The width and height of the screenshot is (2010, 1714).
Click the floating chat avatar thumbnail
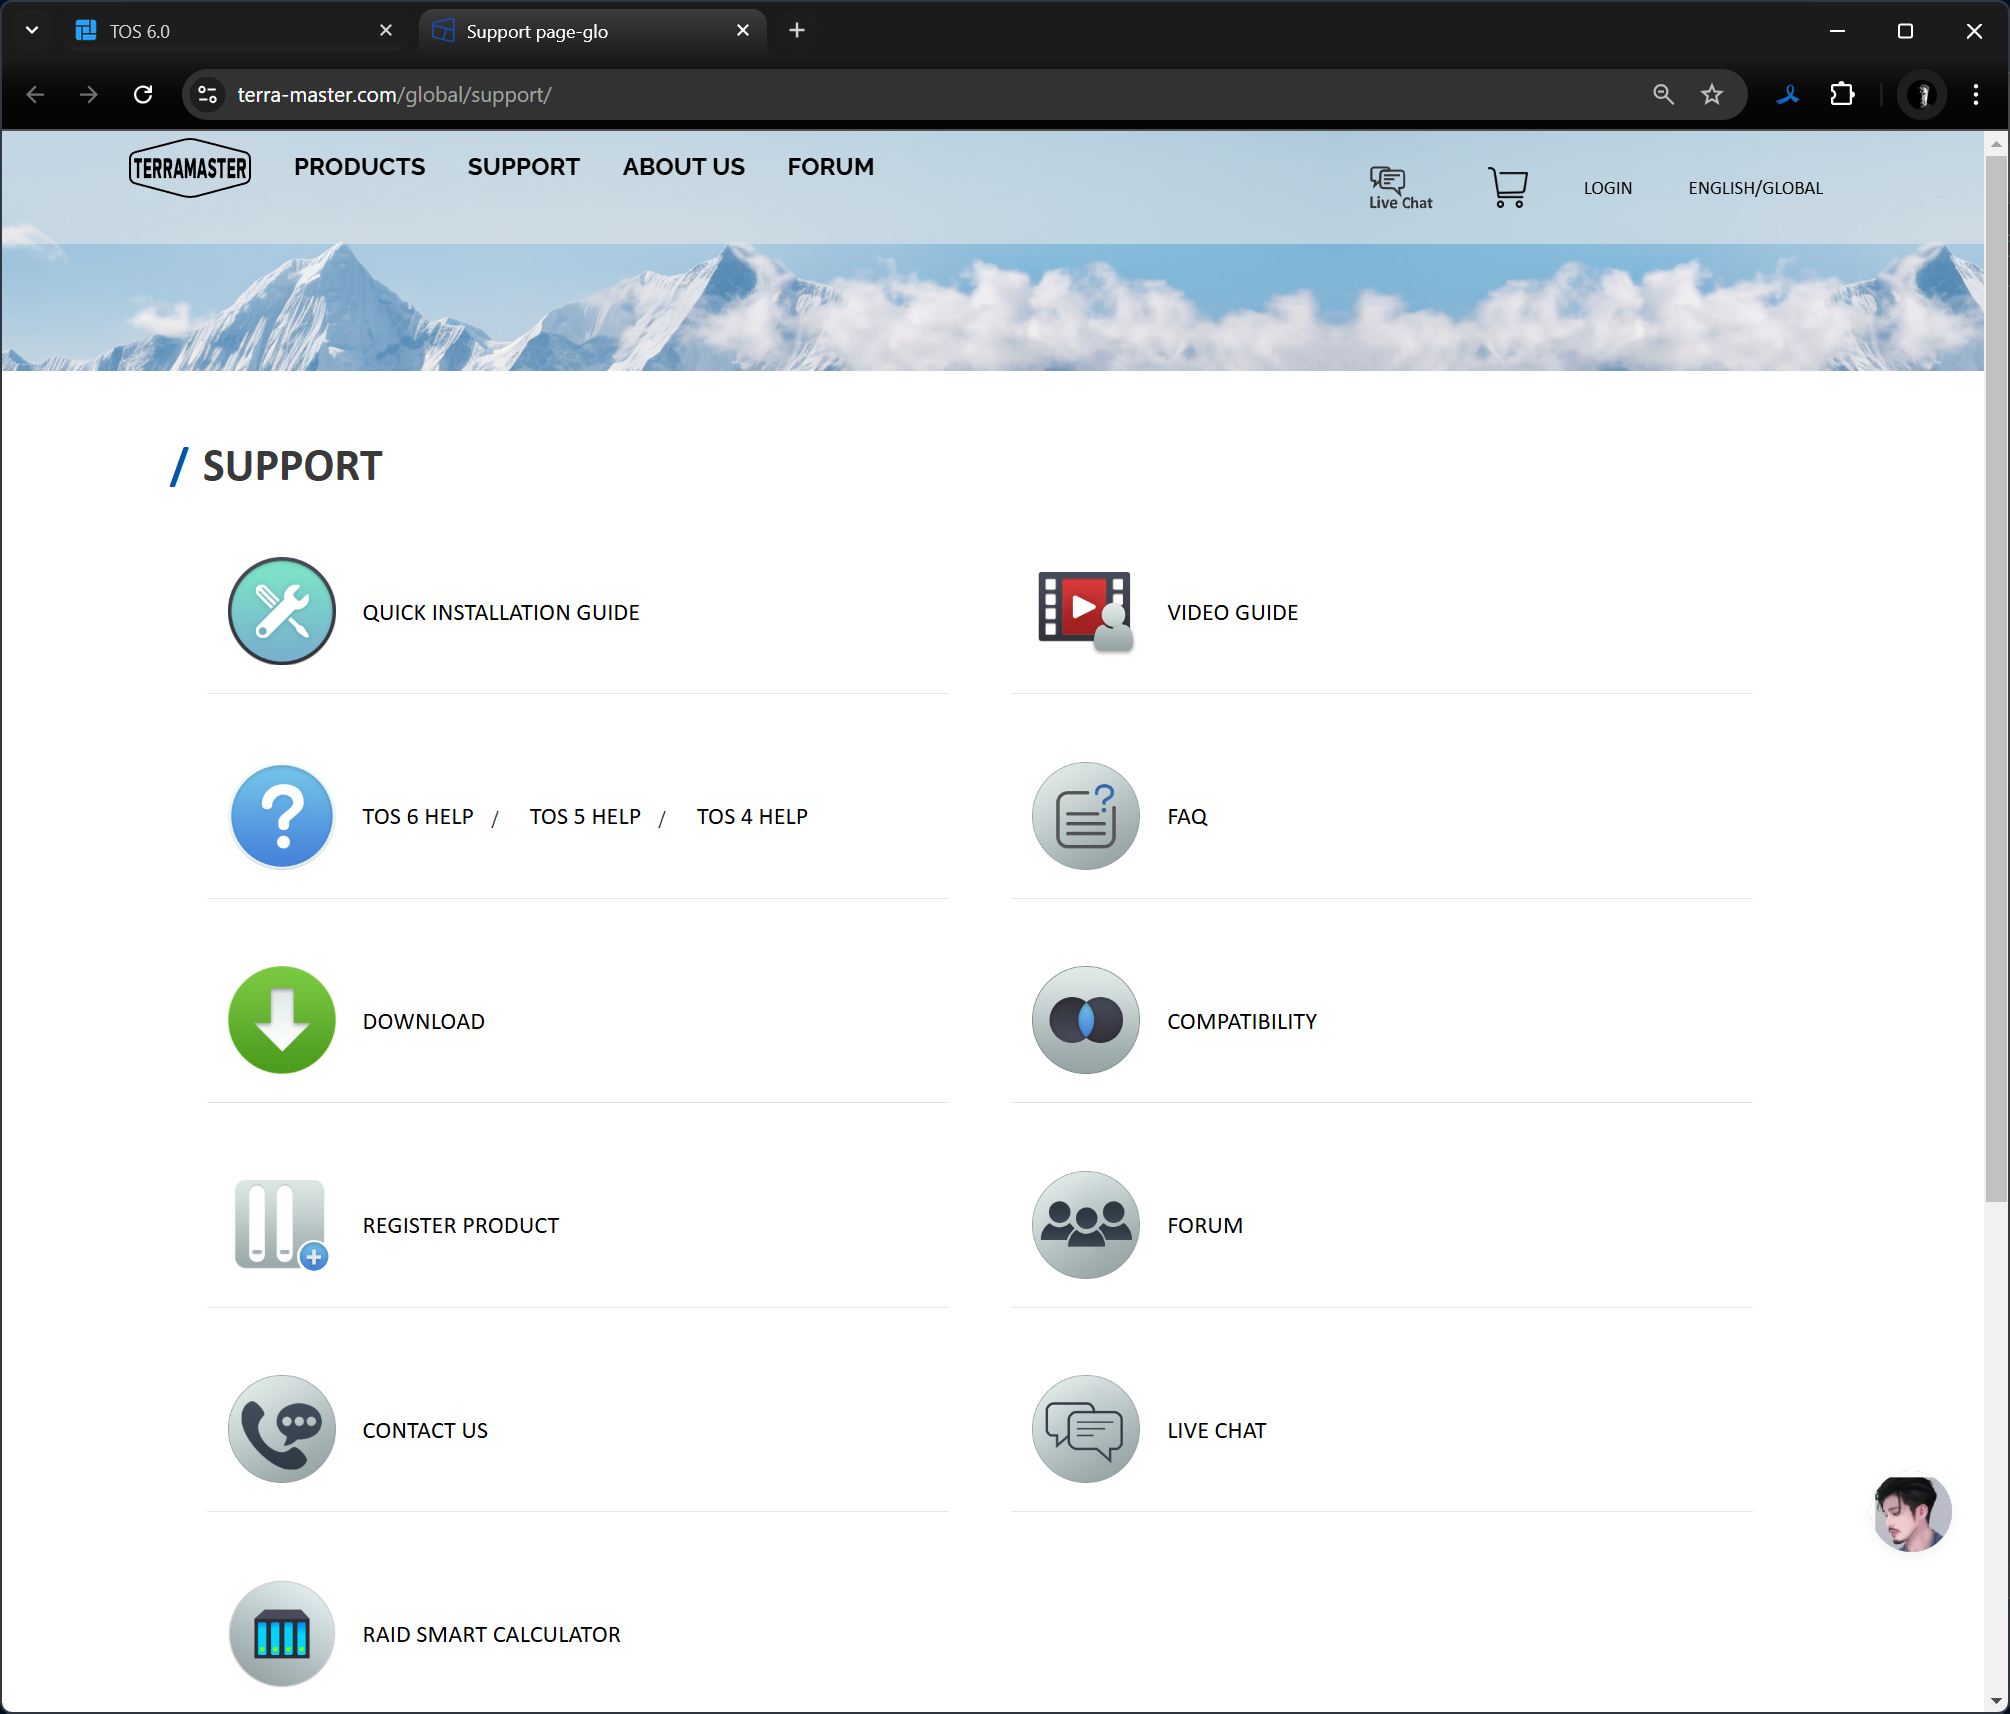[x=1911, y=1513]
